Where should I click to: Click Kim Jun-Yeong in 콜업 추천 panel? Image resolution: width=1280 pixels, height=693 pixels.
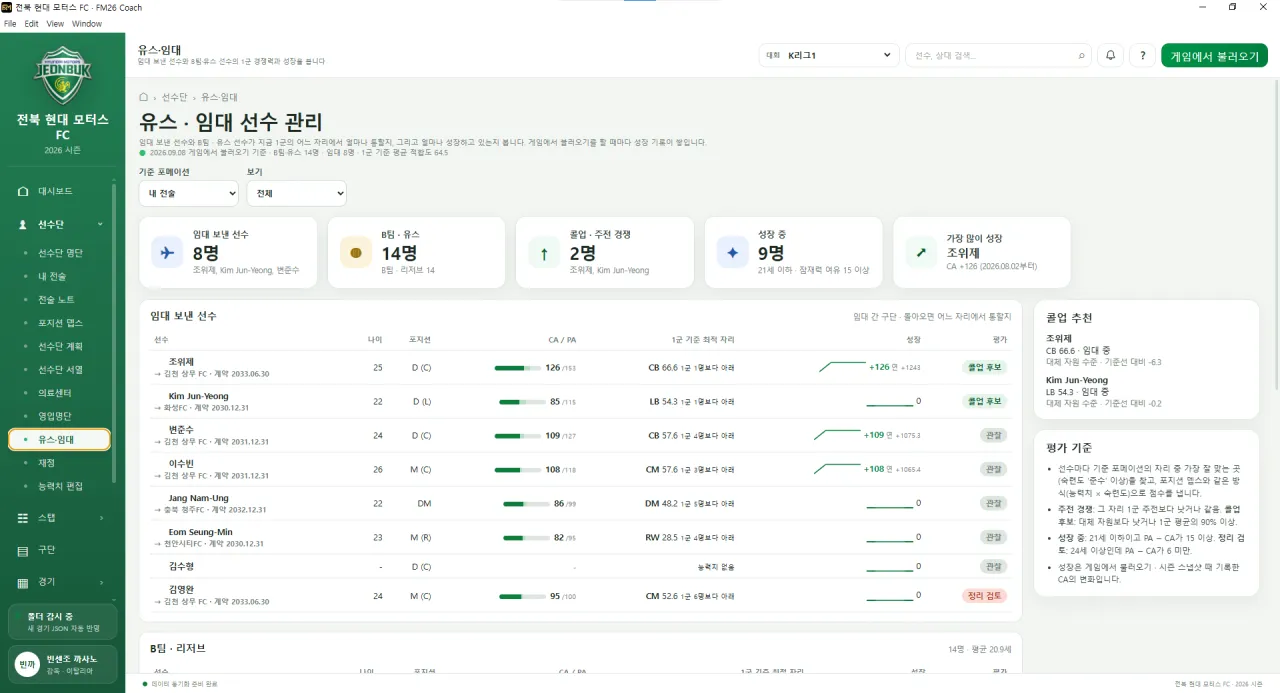(x=1077, y=381)
